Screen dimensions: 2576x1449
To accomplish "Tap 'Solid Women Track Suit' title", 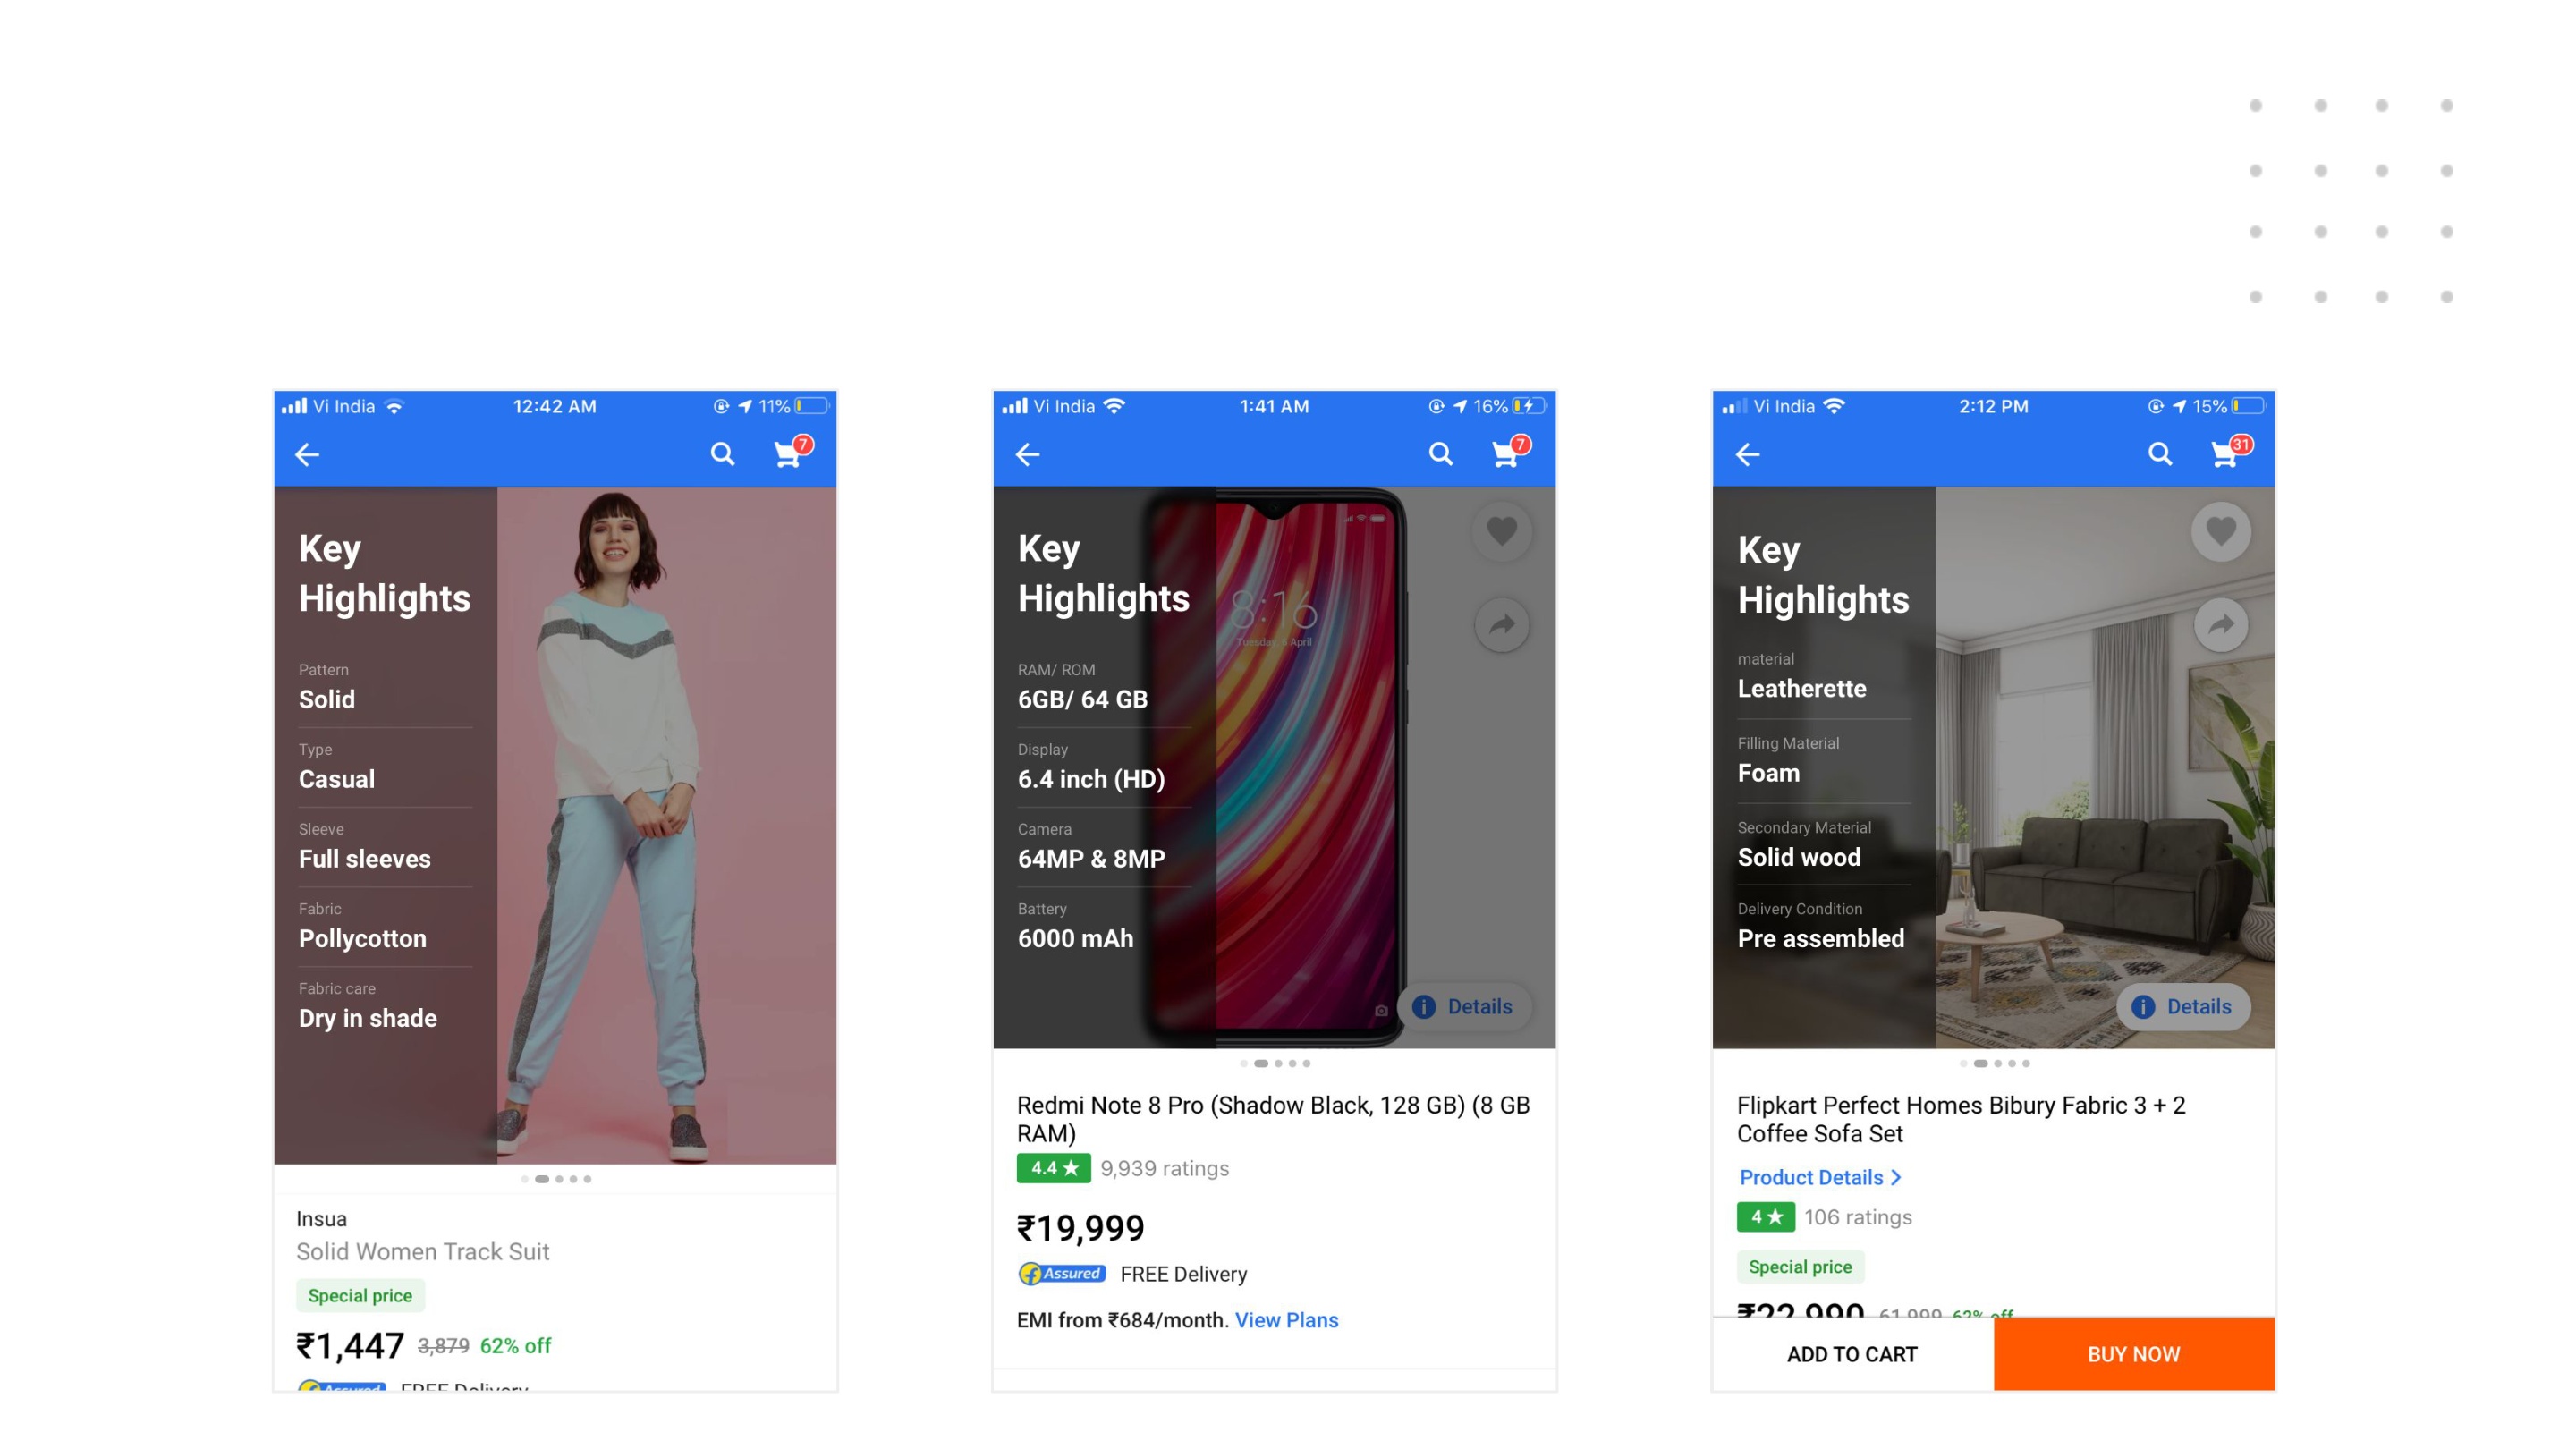I will coord(423,1252).
